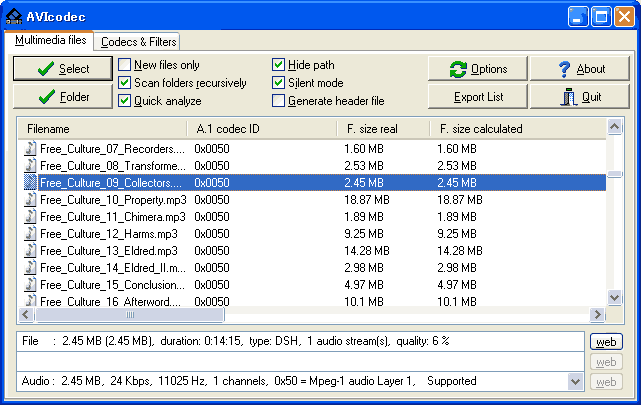This screenshot has width=641, height=405.
Task: Click the file icon of Free_Culture_09_Collectors row
Action: click(x=30, y=183)
